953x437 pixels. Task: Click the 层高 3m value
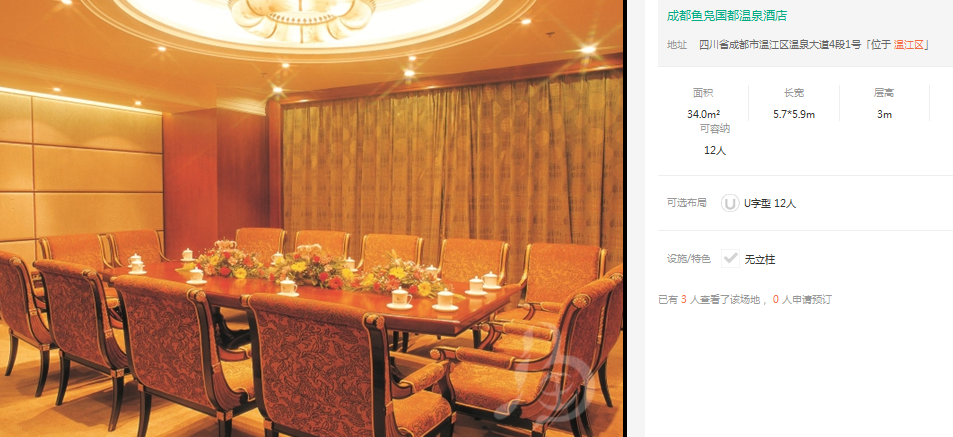tap(884, 114)
